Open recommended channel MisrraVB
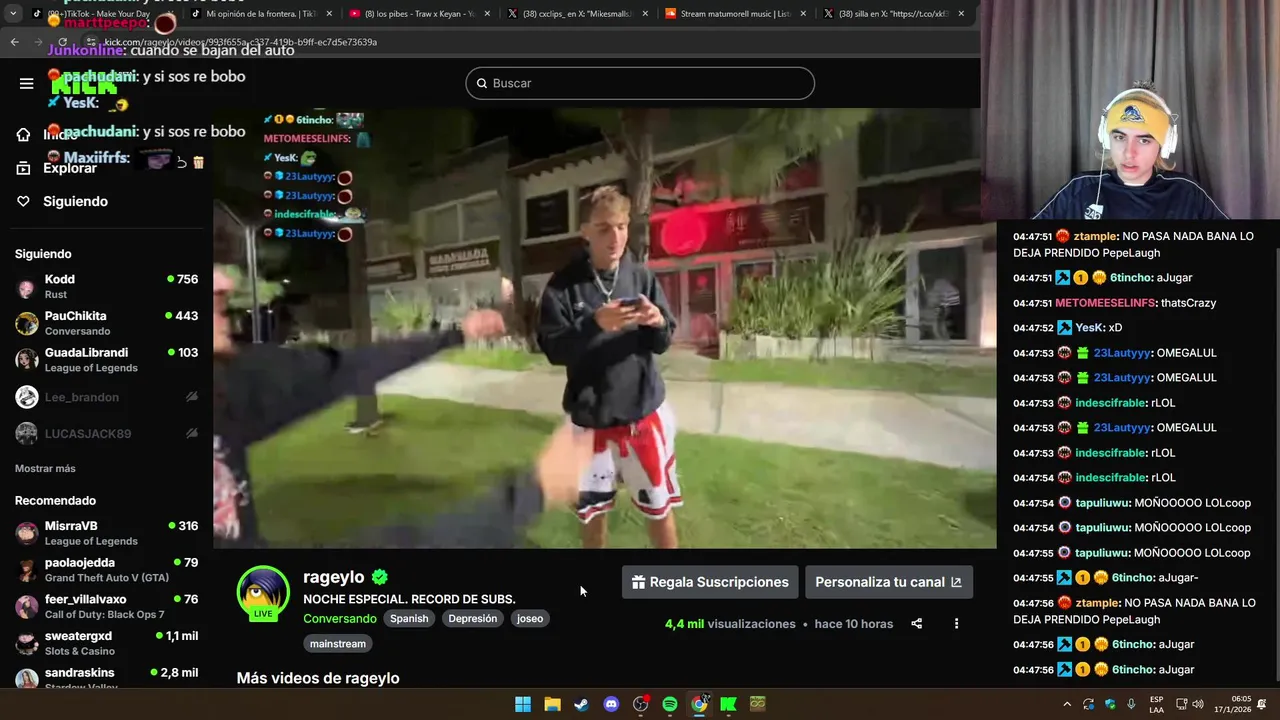Viewport: 1280px width, 720px height. click(106, 533)
